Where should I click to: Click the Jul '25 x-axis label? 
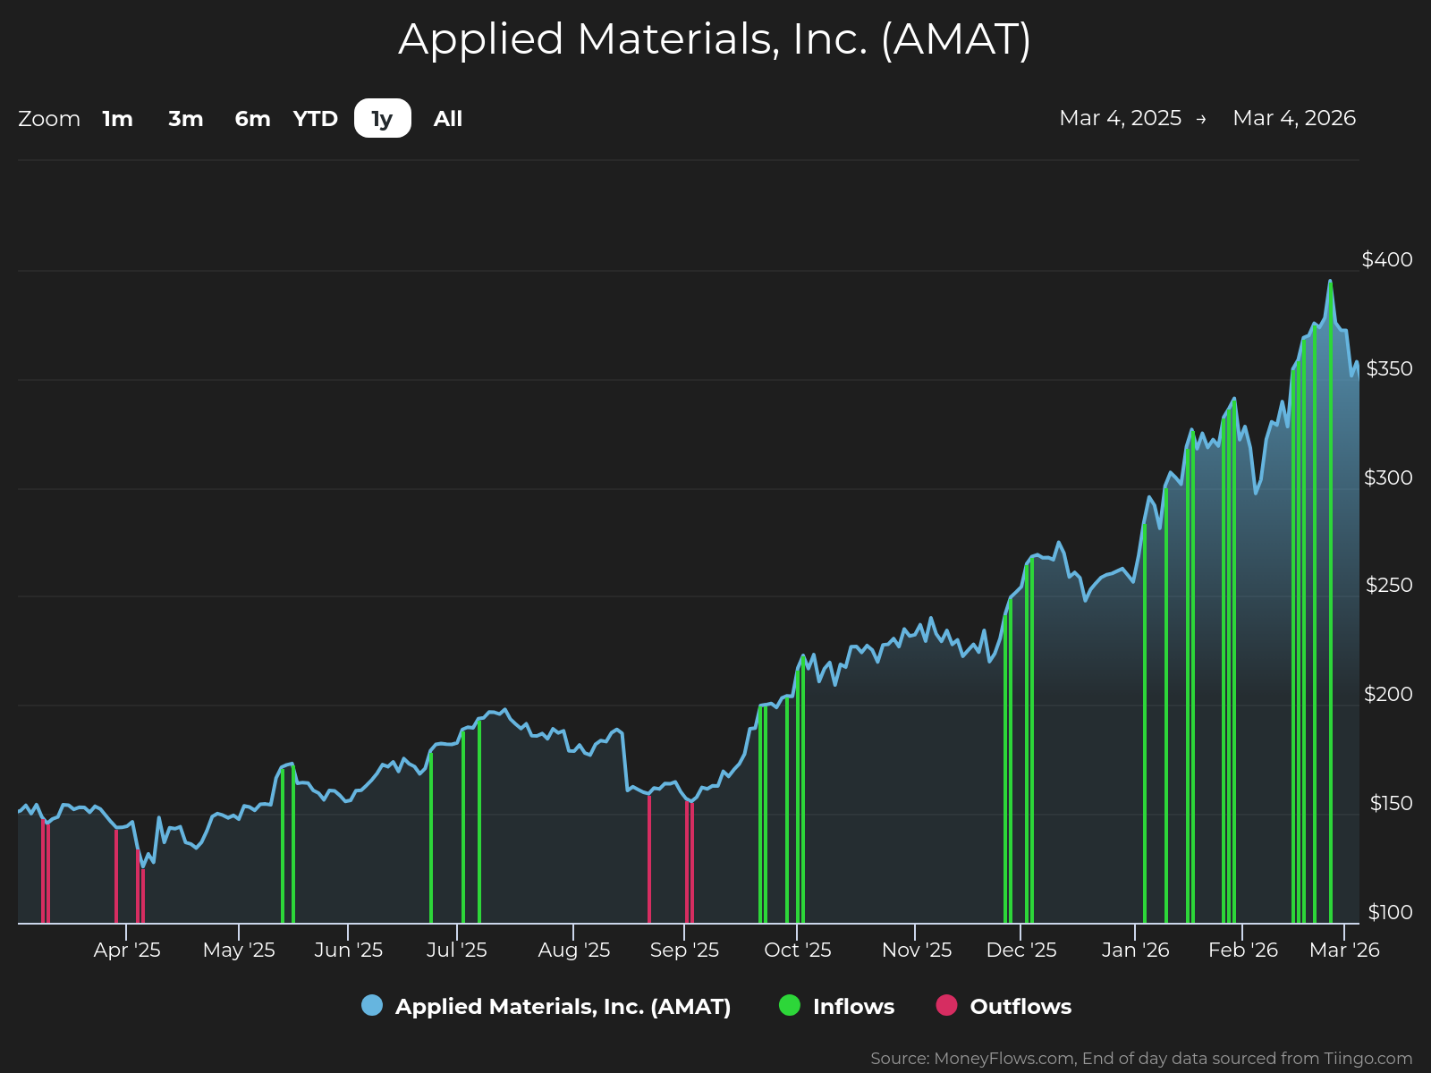[x=456, y=950]
